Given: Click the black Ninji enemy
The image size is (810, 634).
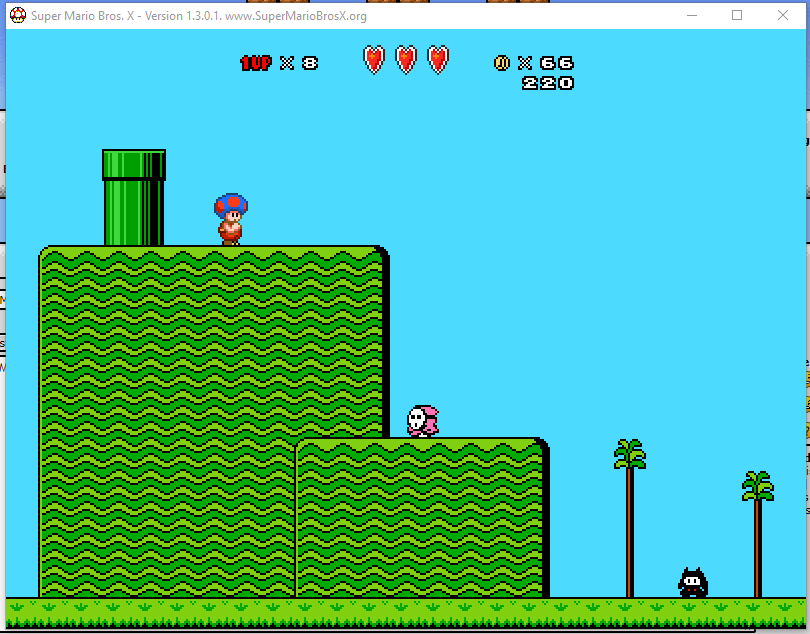Looking at the screenshot, I should tap(693, 582).
